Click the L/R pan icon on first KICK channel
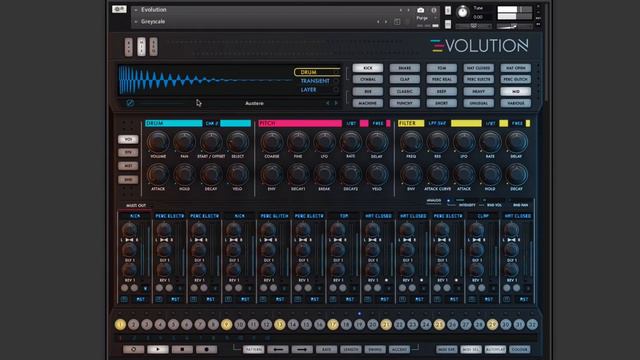This screenshot has height=360, width=640. (129, 240)
